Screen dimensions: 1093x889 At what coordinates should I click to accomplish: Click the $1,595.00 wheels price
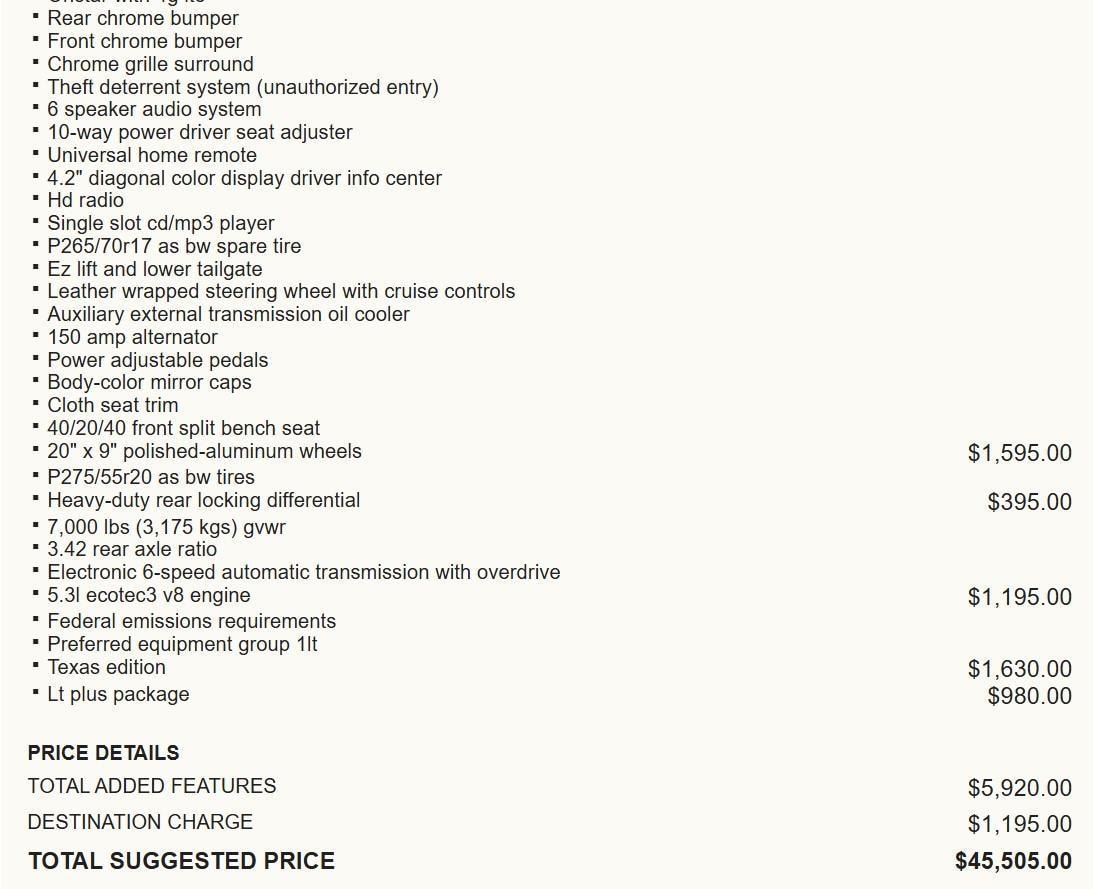coord(1020,453)
